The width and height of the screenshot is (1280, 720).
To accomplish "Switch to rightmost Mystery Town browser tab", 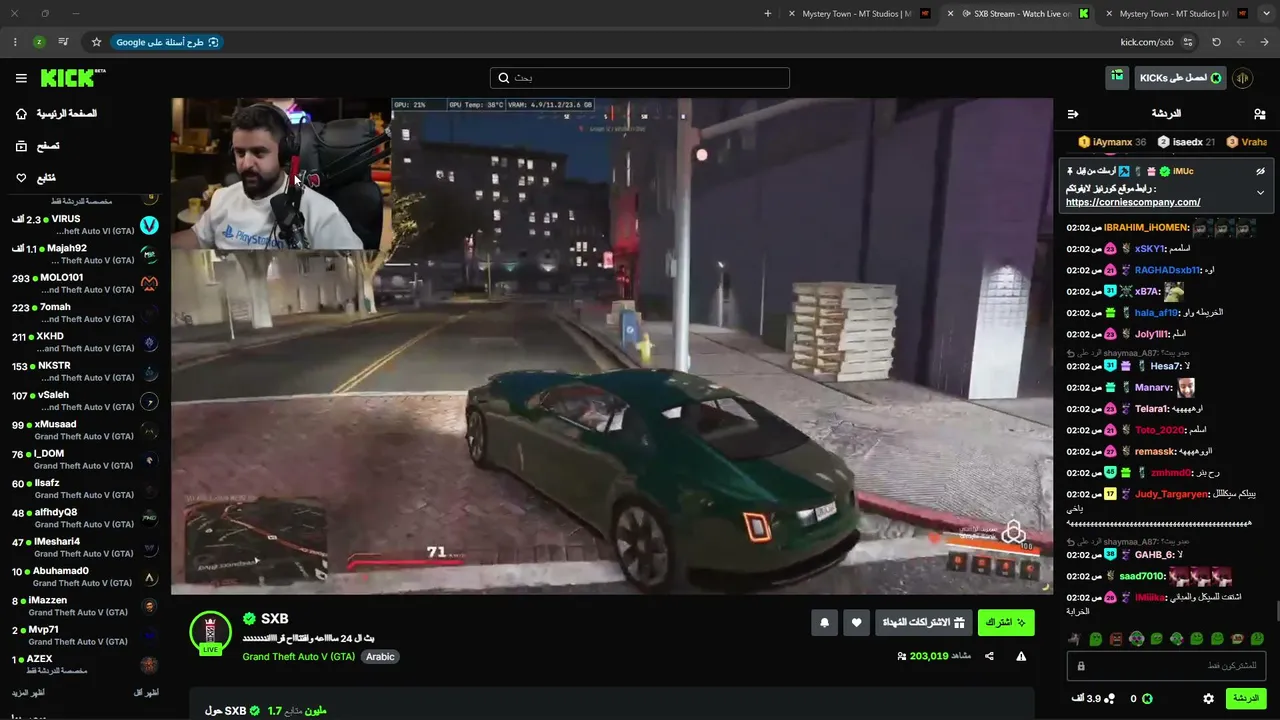I will click(x=1174, y=14).
